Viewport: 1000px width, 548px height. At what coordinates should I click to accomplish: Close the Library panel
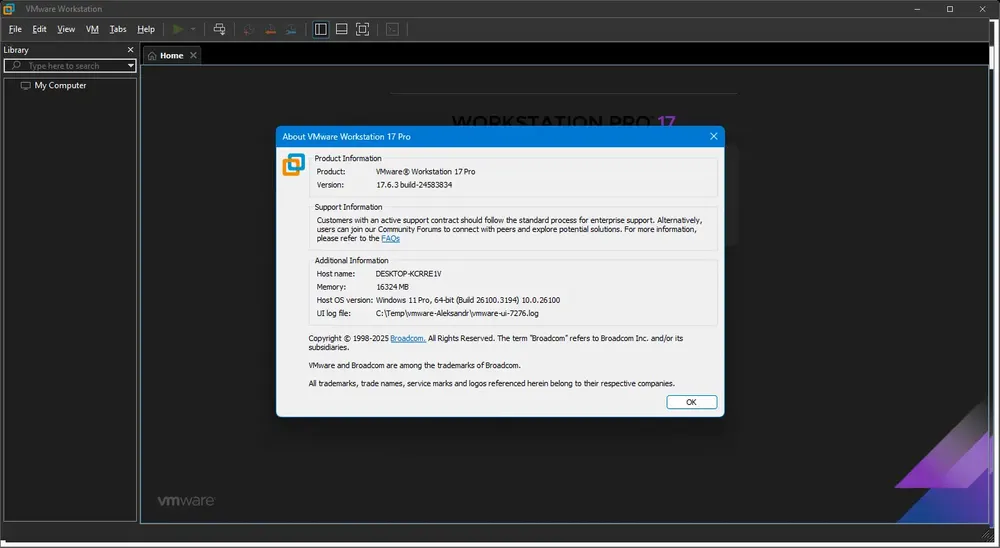tap(131, 50)
